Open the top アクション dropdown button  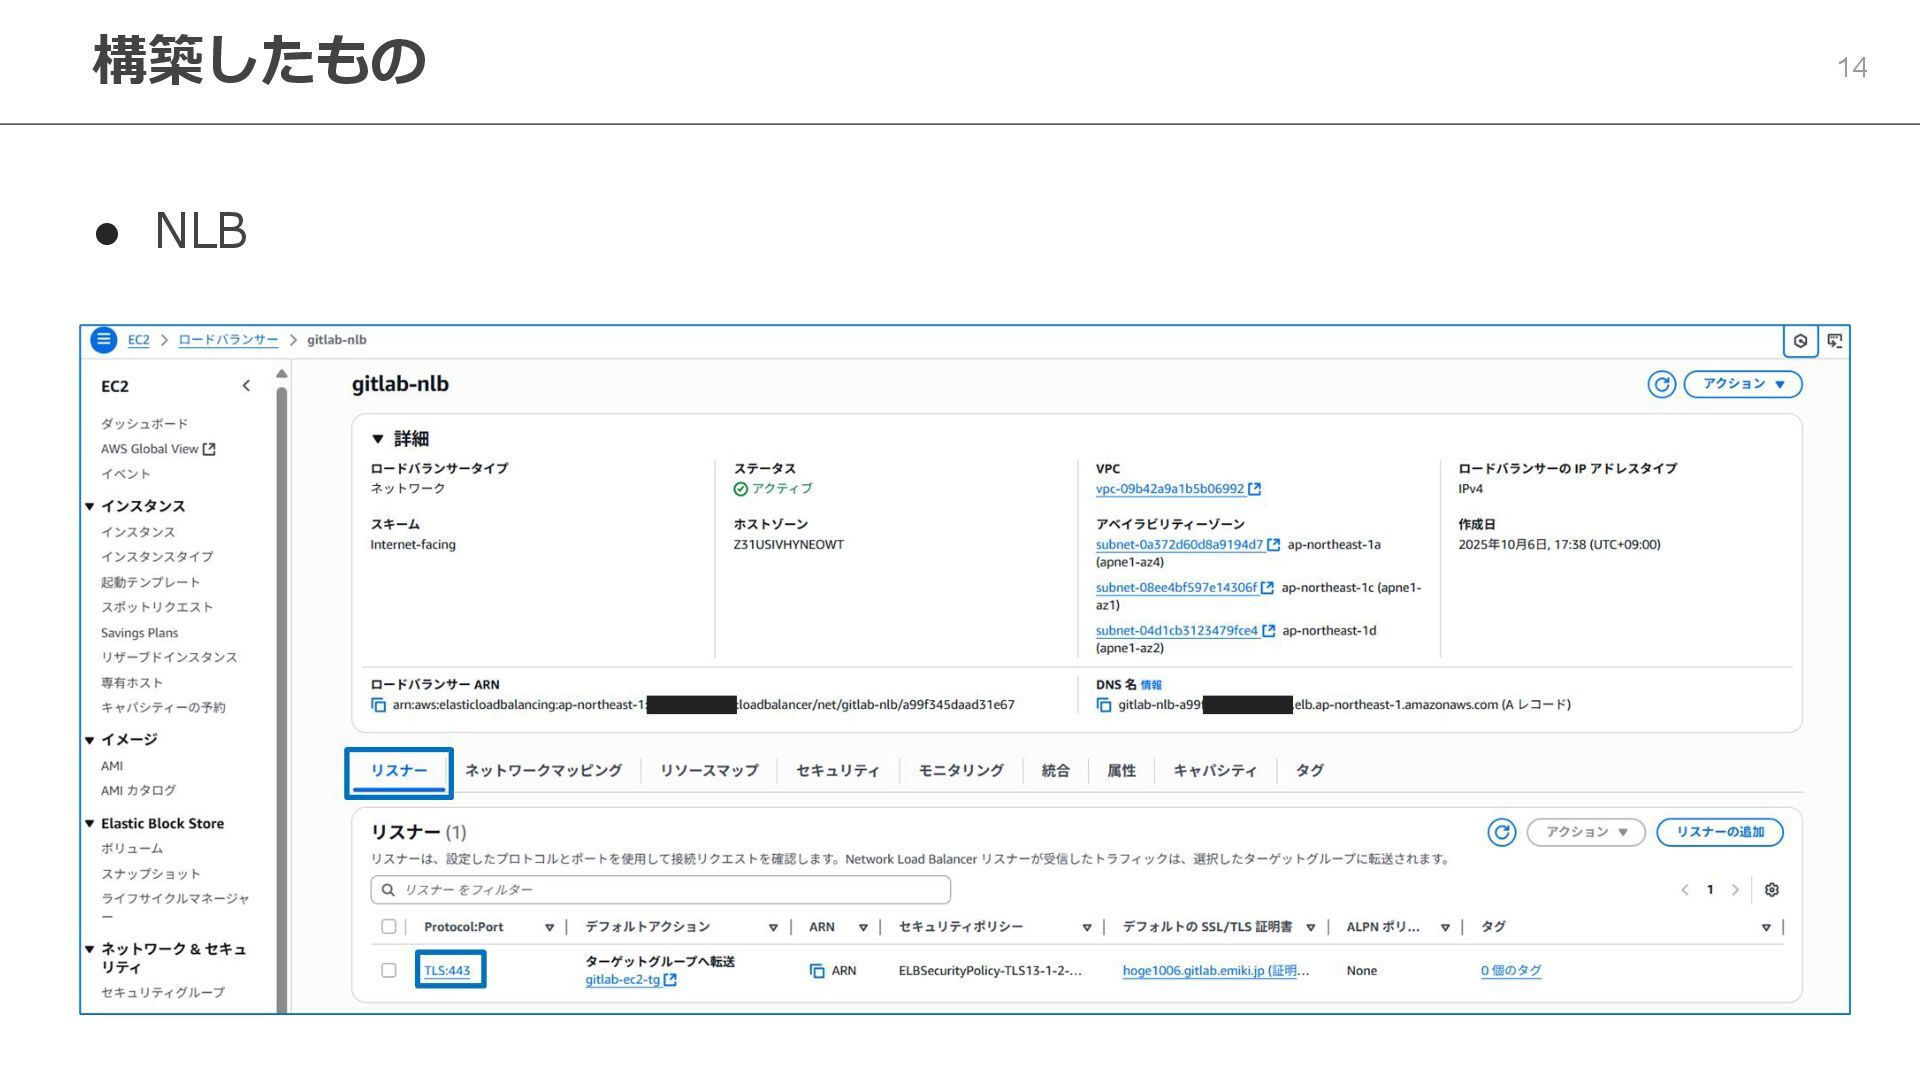click(x=1743, y=384)
